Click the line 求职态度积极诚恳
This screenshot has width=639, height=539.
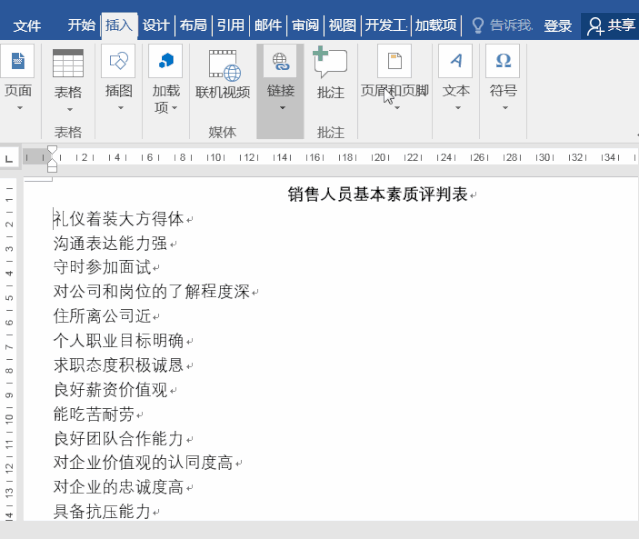point(119,365)
